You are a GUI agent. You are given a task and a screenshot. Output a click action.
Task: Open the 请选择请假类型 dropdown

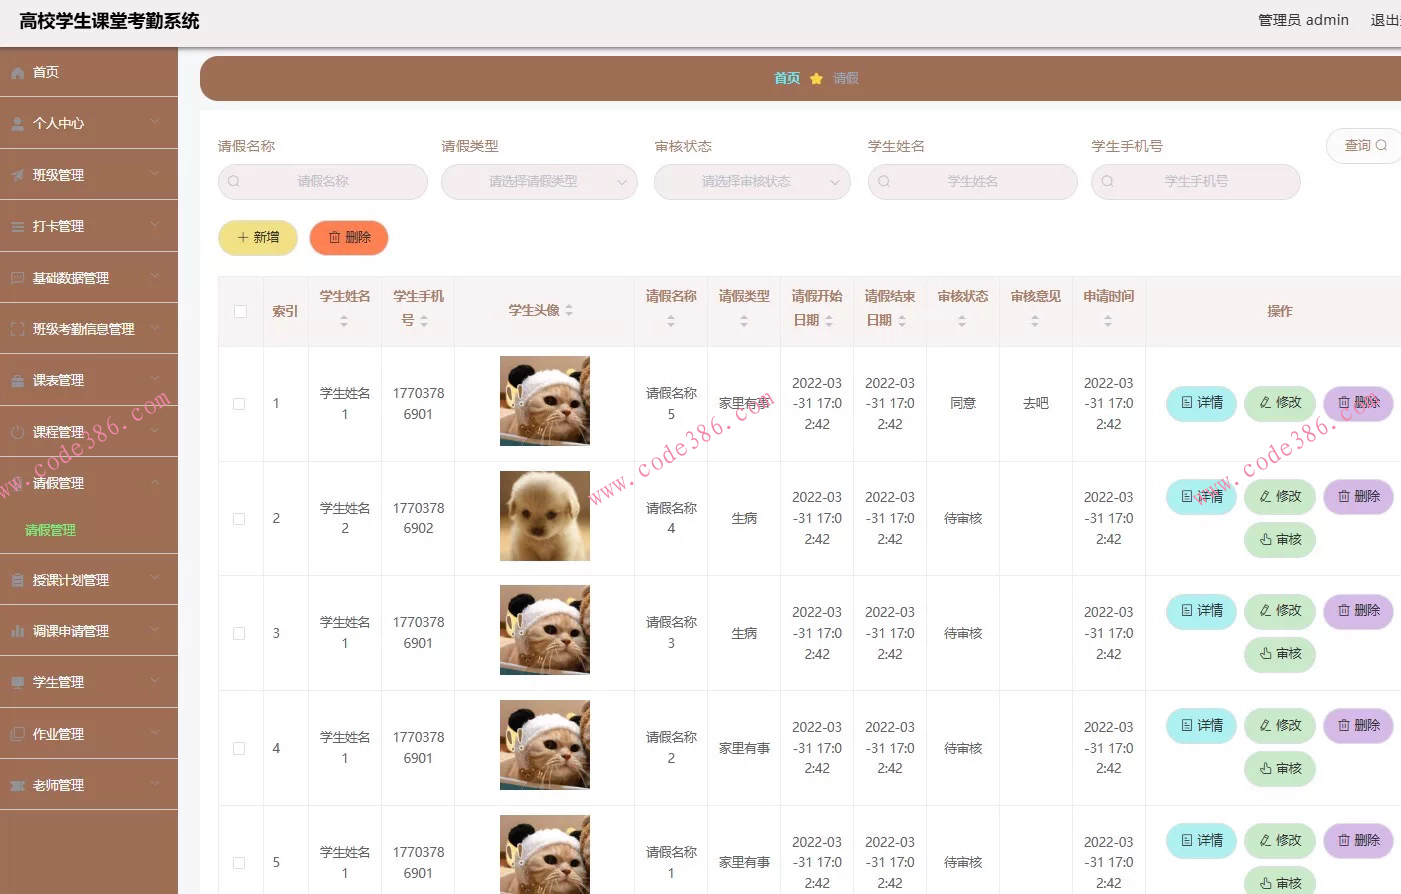click(x=539, y=182)
